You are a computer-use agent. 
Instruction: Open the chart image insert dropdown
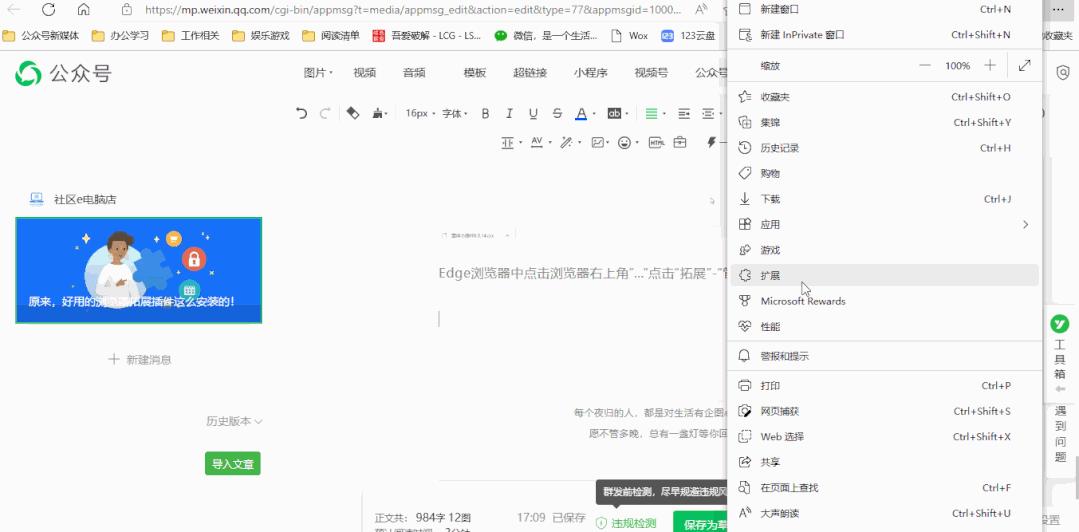[600, 142]
